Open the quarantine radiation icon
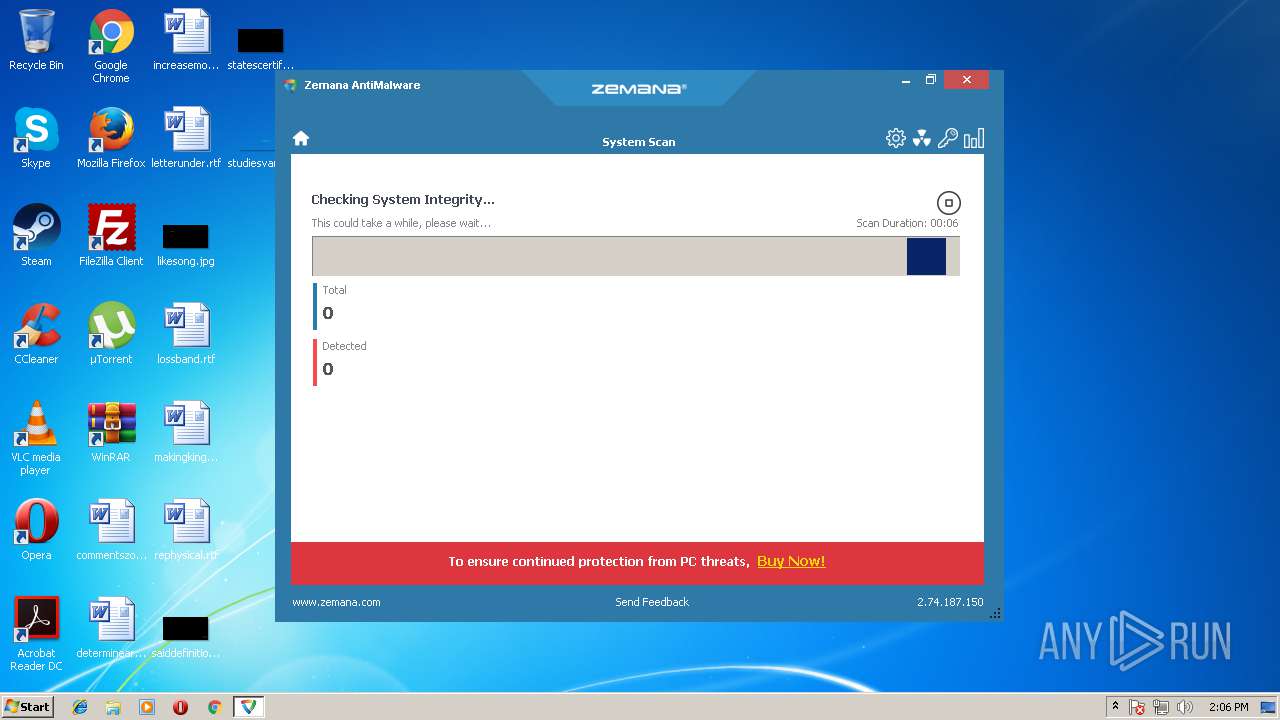Screen dimensions: 1280x720 coord(922,138)
